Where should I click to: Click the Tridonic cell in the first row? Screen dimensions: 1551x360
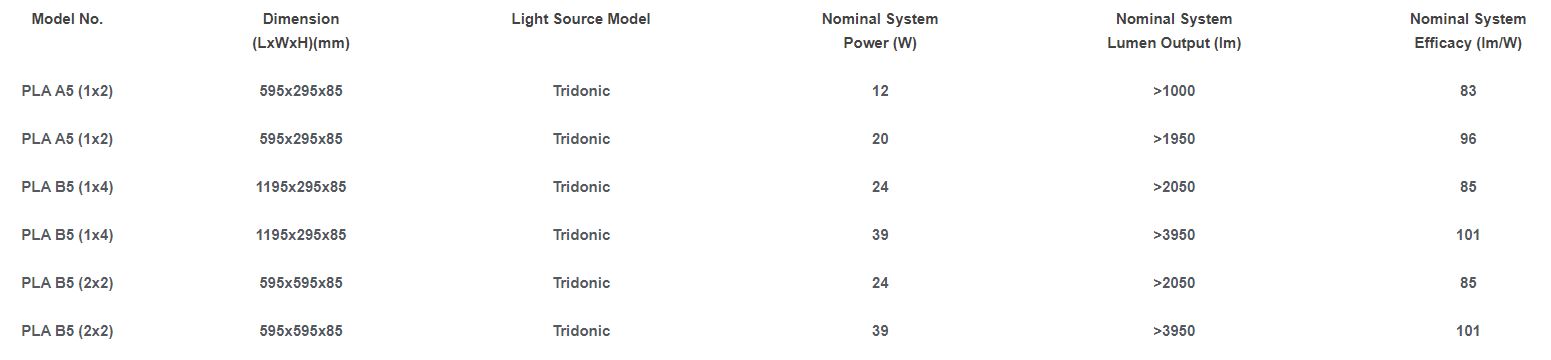coord(581,91)
